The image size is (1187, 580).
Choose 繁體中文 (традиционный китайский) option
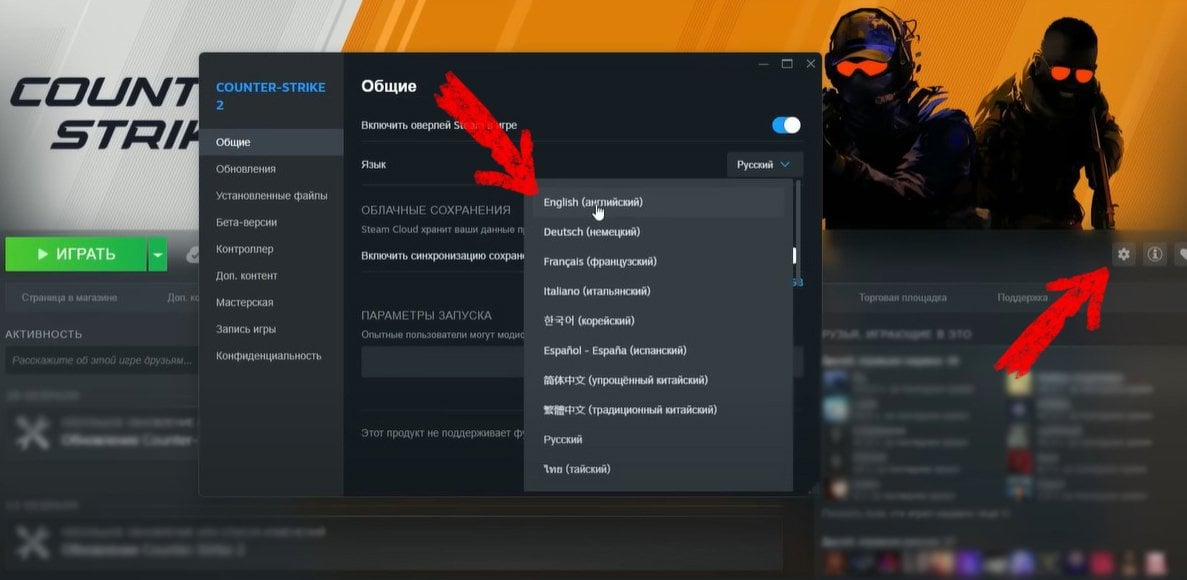tap(658, 410)
